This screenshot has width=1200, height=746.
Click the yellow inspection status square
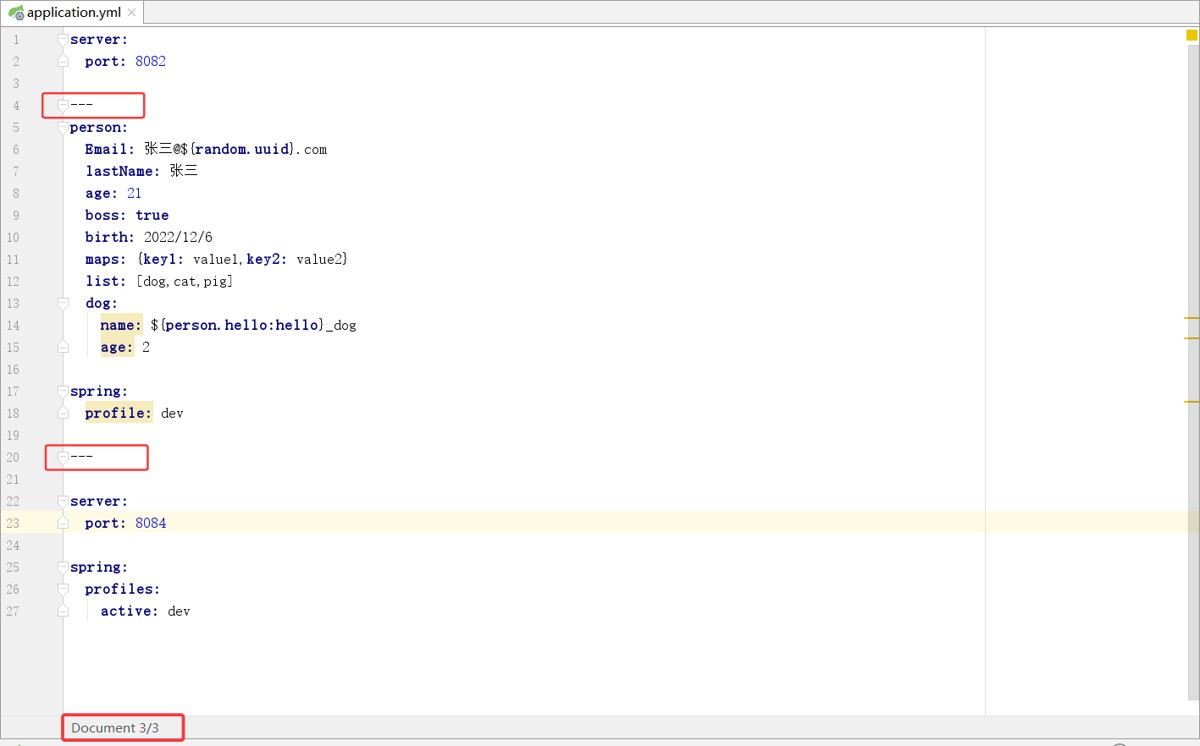(x=1191, y=36)
